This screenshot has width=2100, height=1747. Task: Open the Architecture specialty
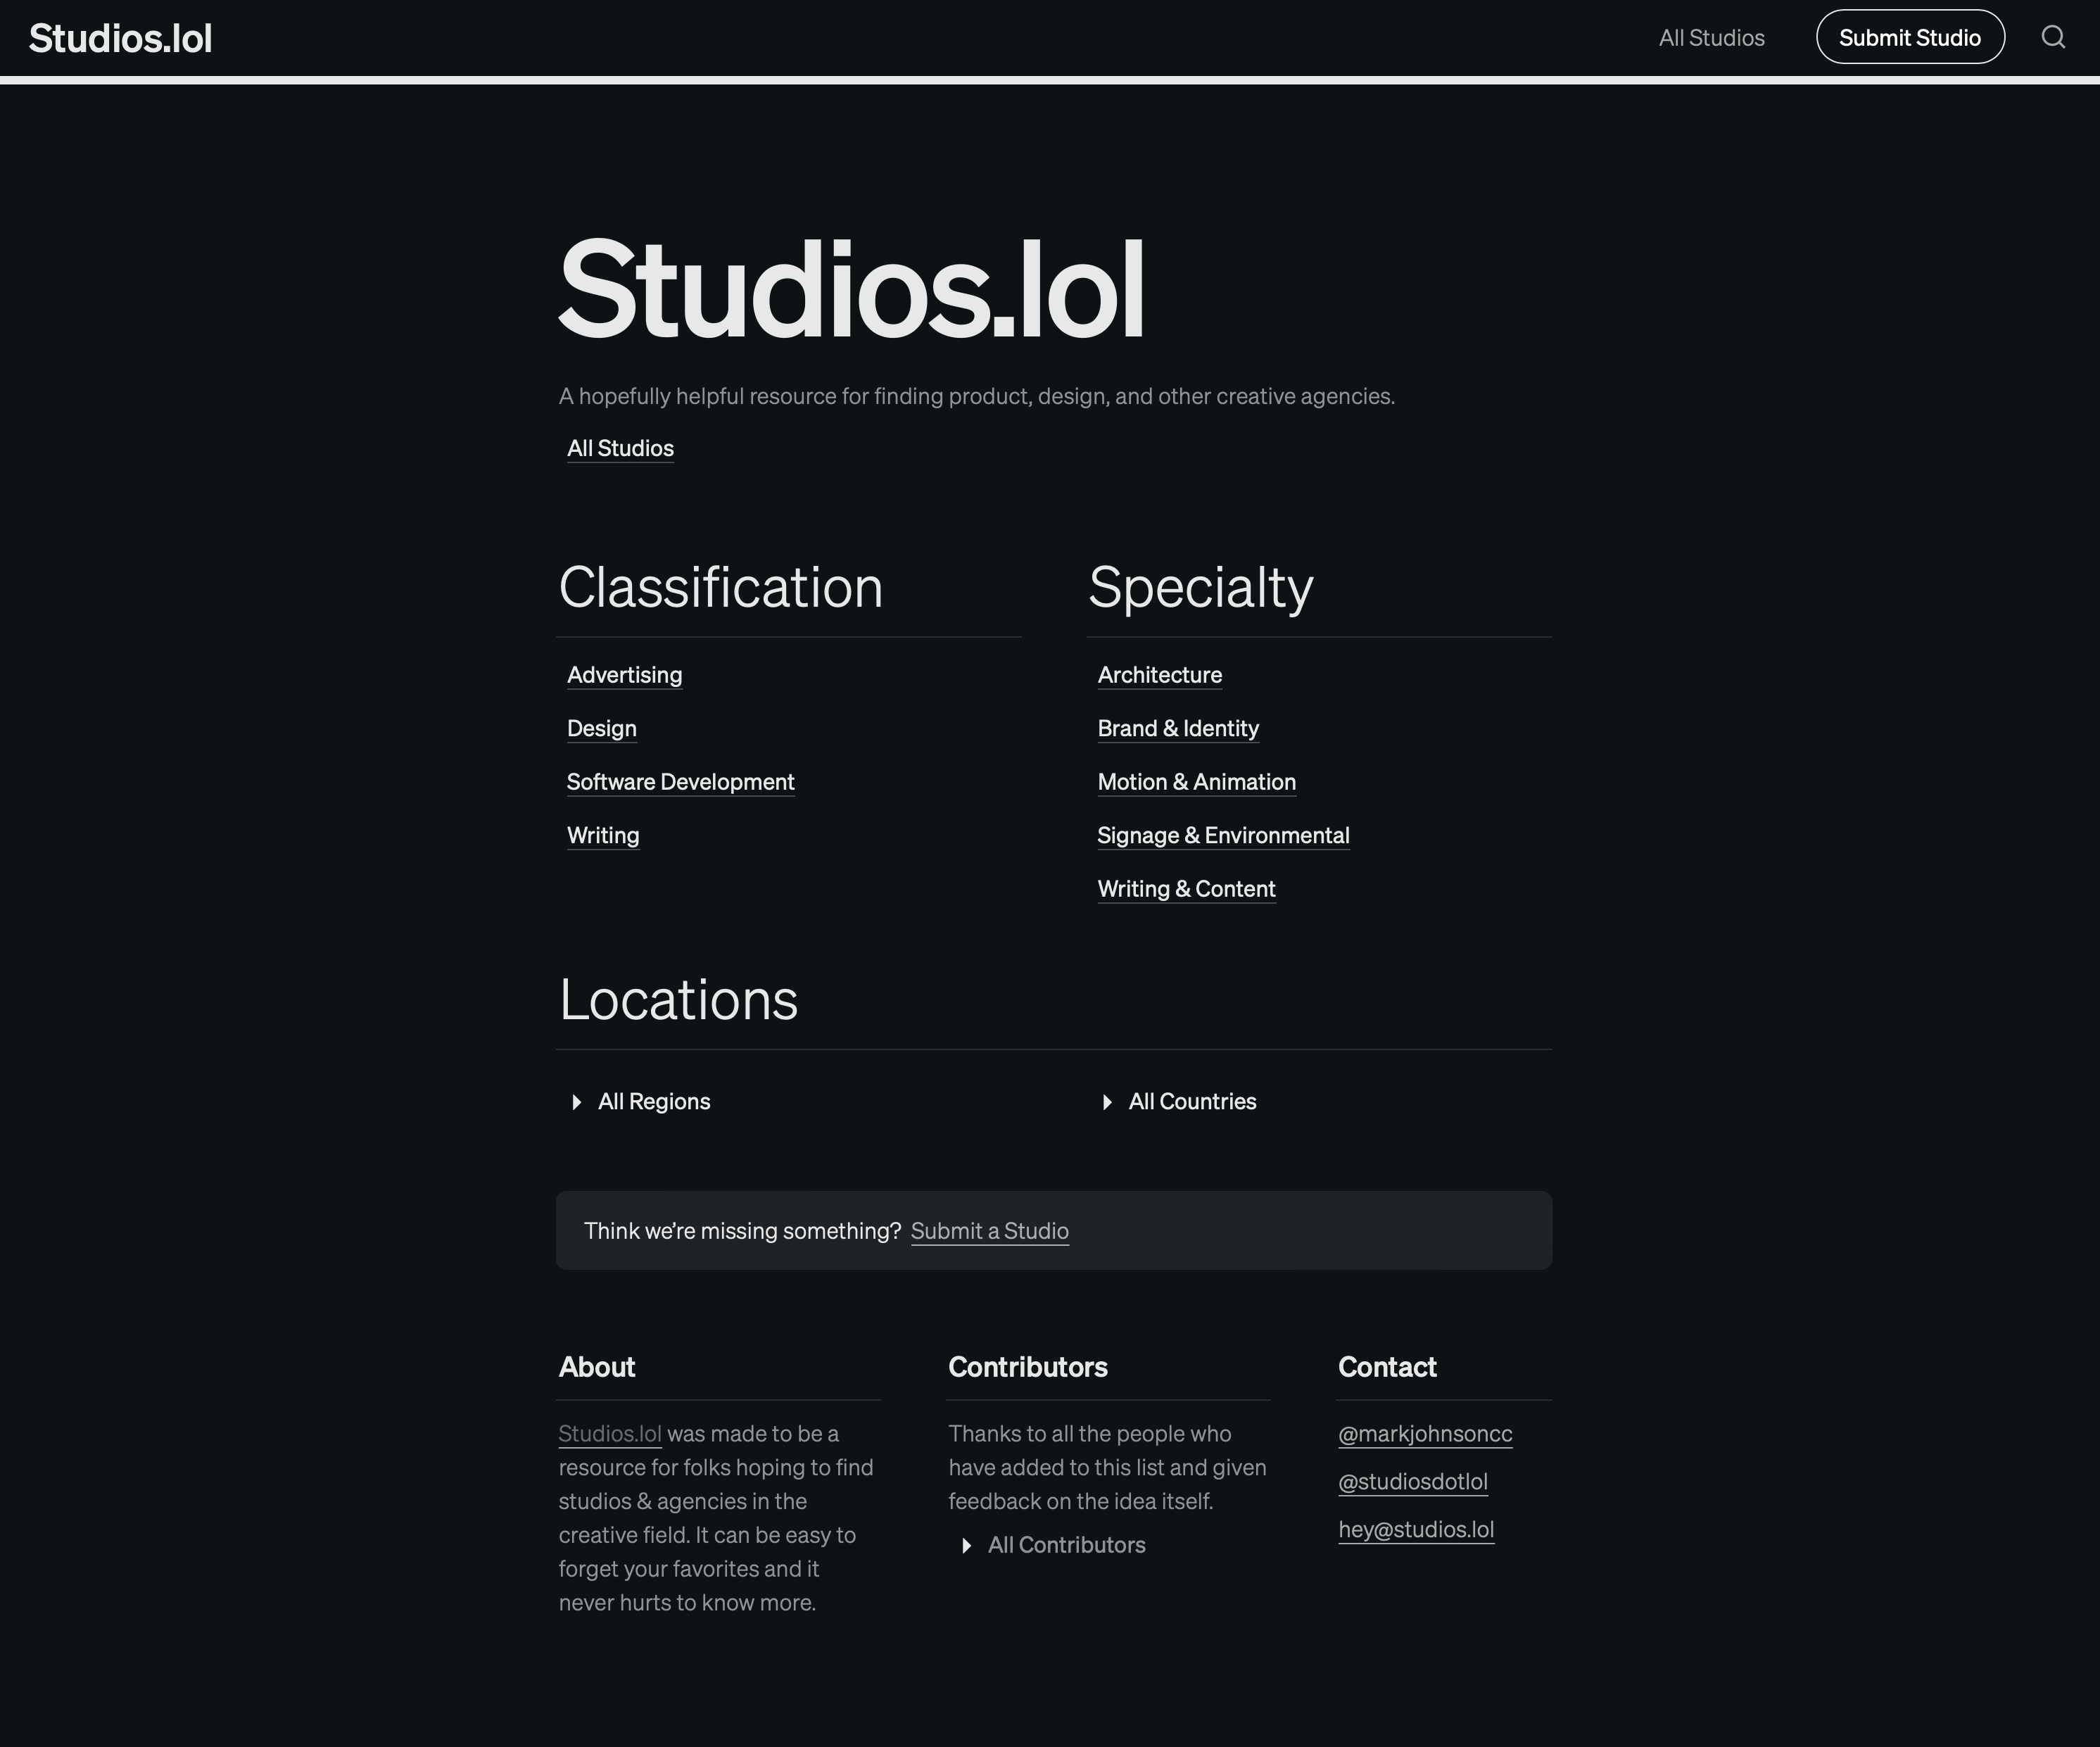click(x=1159, y=675)
